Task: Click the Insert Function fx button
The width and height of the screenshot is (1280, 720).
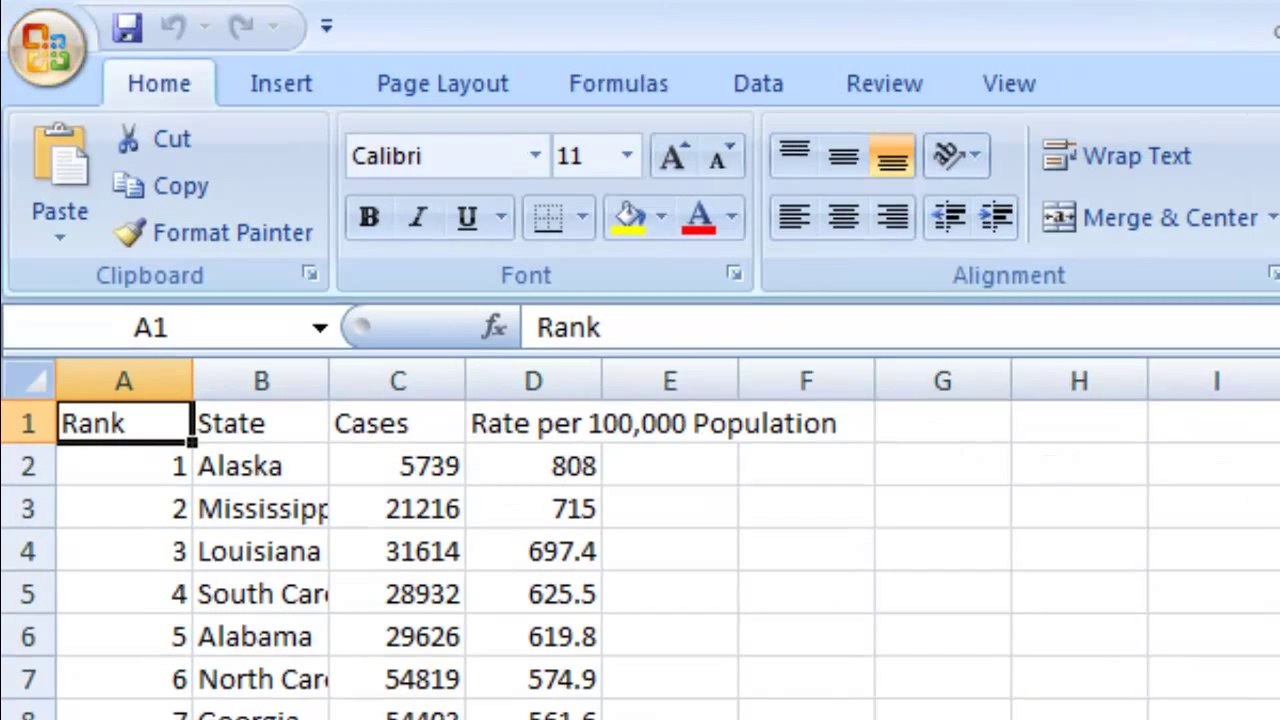Action: pyautogui.click(x=494, y=327)
